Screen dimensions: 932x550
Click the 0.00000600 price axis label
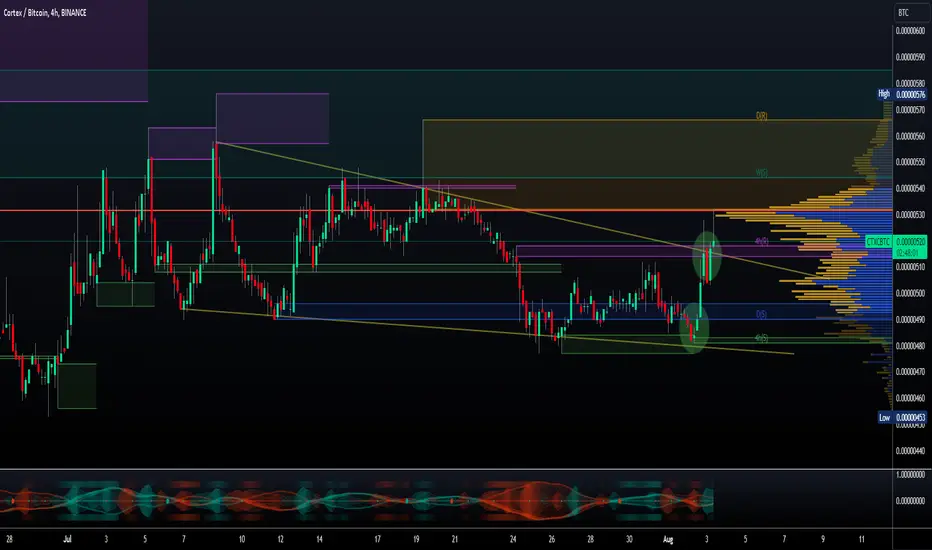[x=911, y=31]
